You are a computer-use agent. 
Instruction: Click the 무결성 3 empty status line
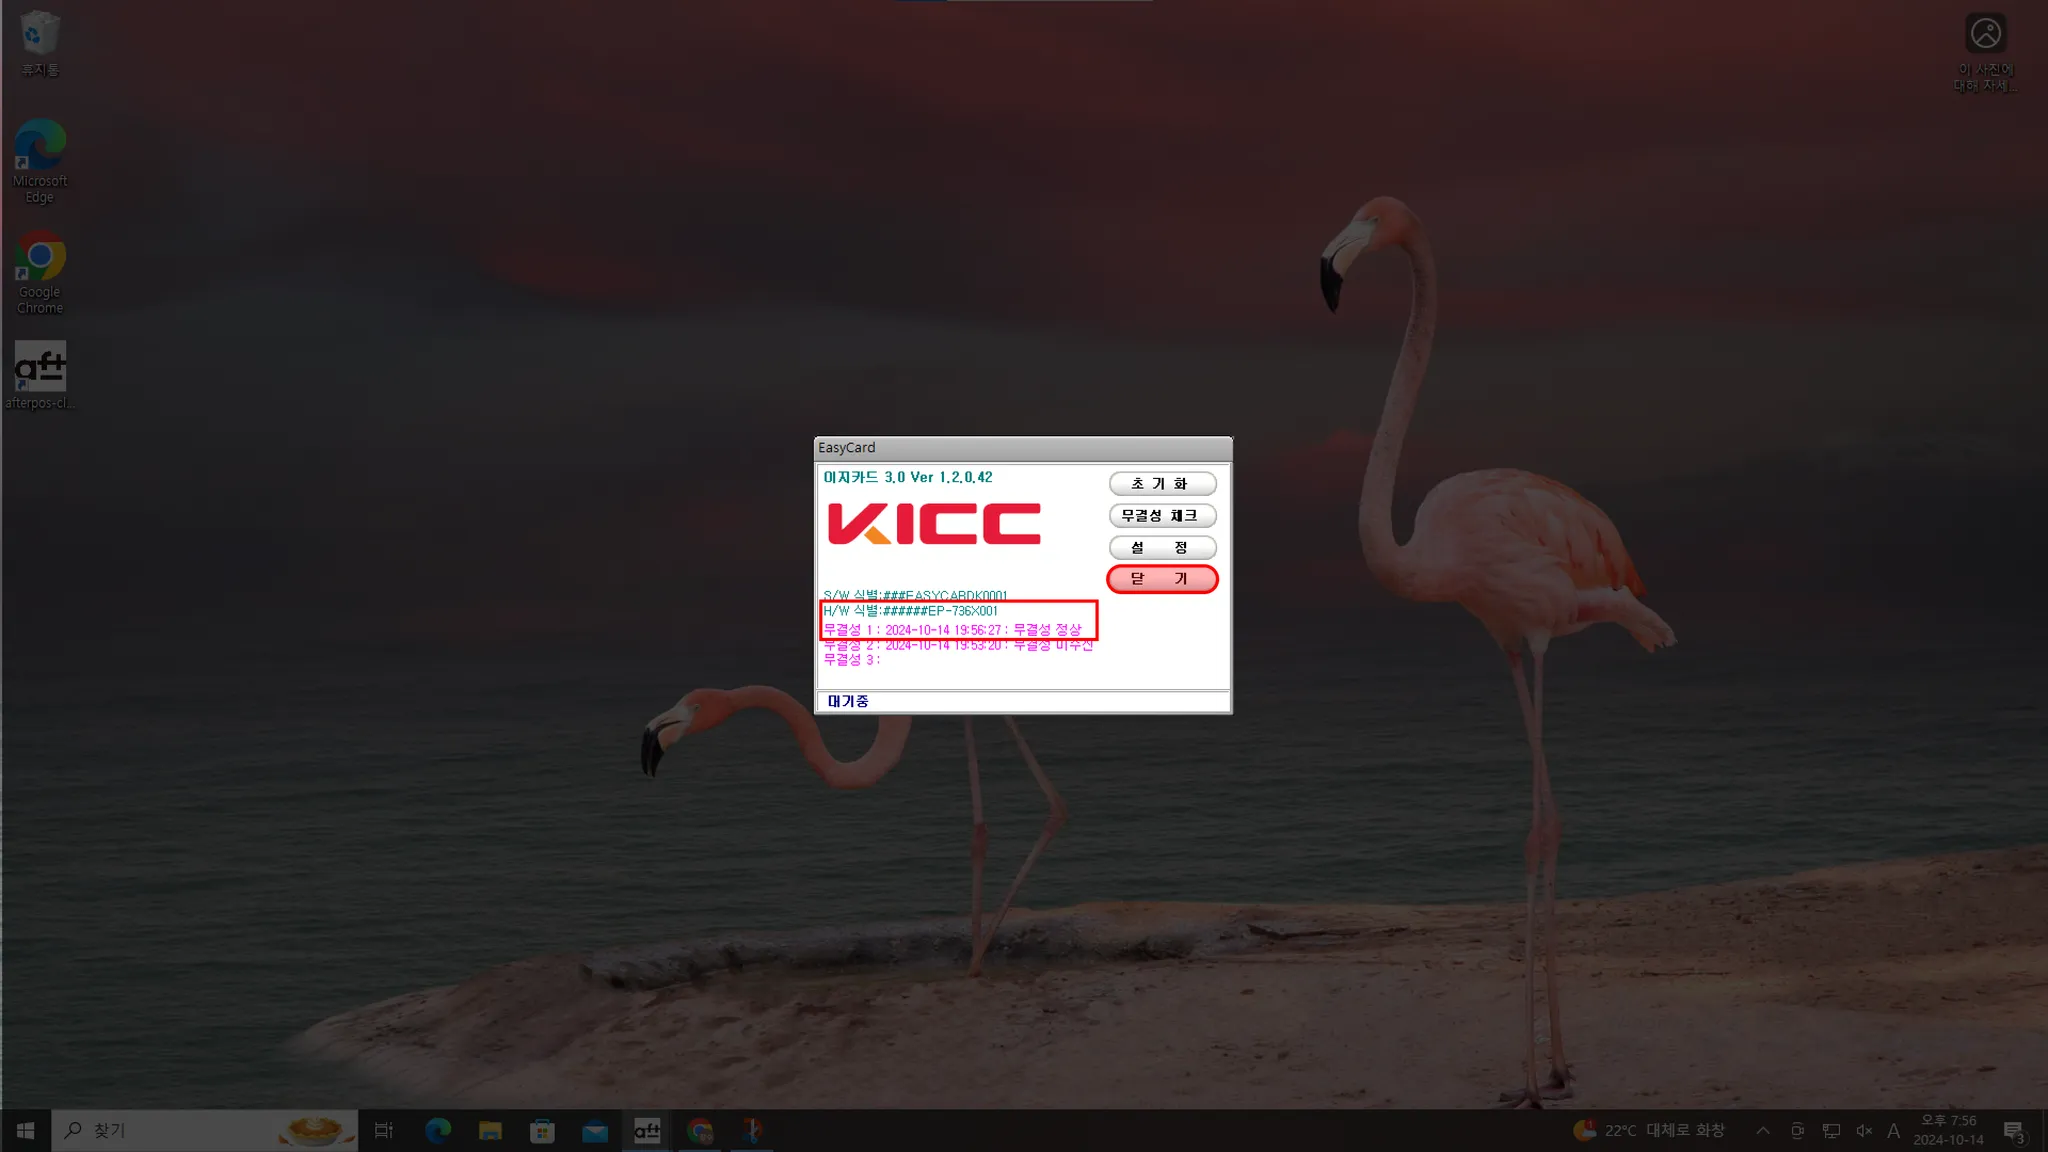851,660
